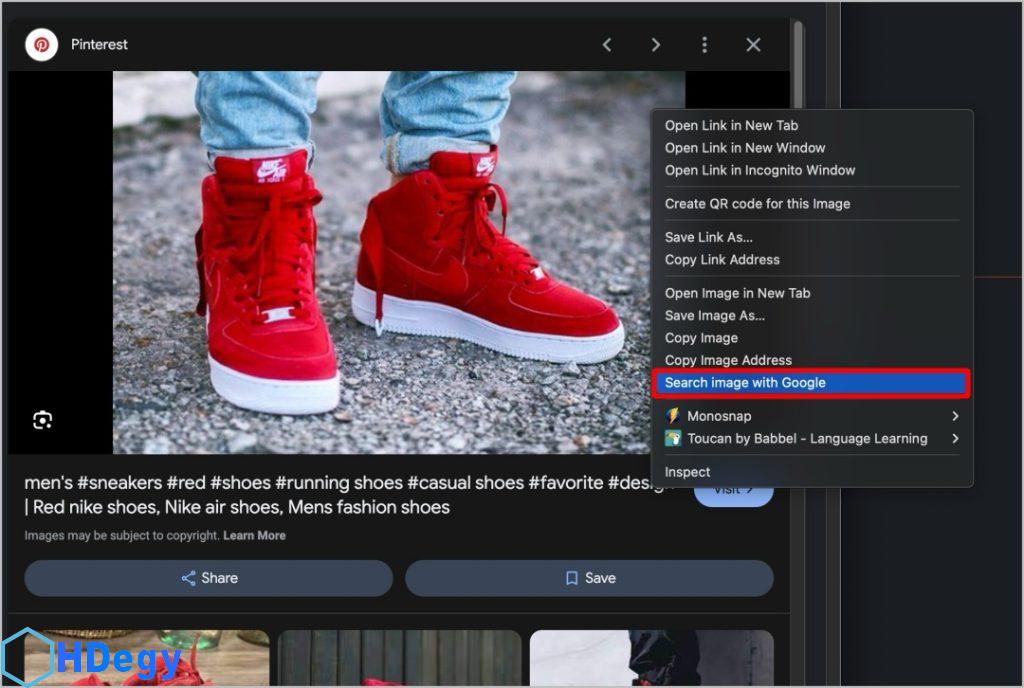Go to previous image with left chevron

[607, 45]
